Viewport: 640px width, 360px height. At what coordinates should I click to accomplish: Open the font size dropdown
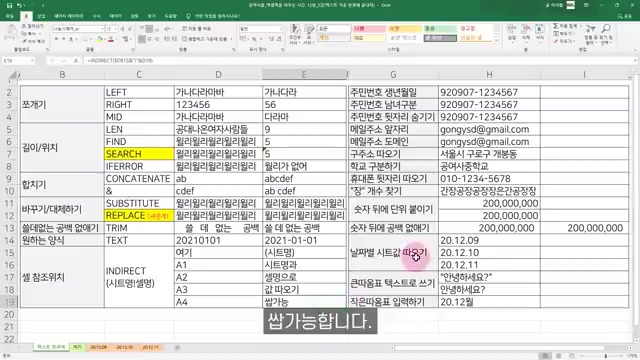pos(116,29)
